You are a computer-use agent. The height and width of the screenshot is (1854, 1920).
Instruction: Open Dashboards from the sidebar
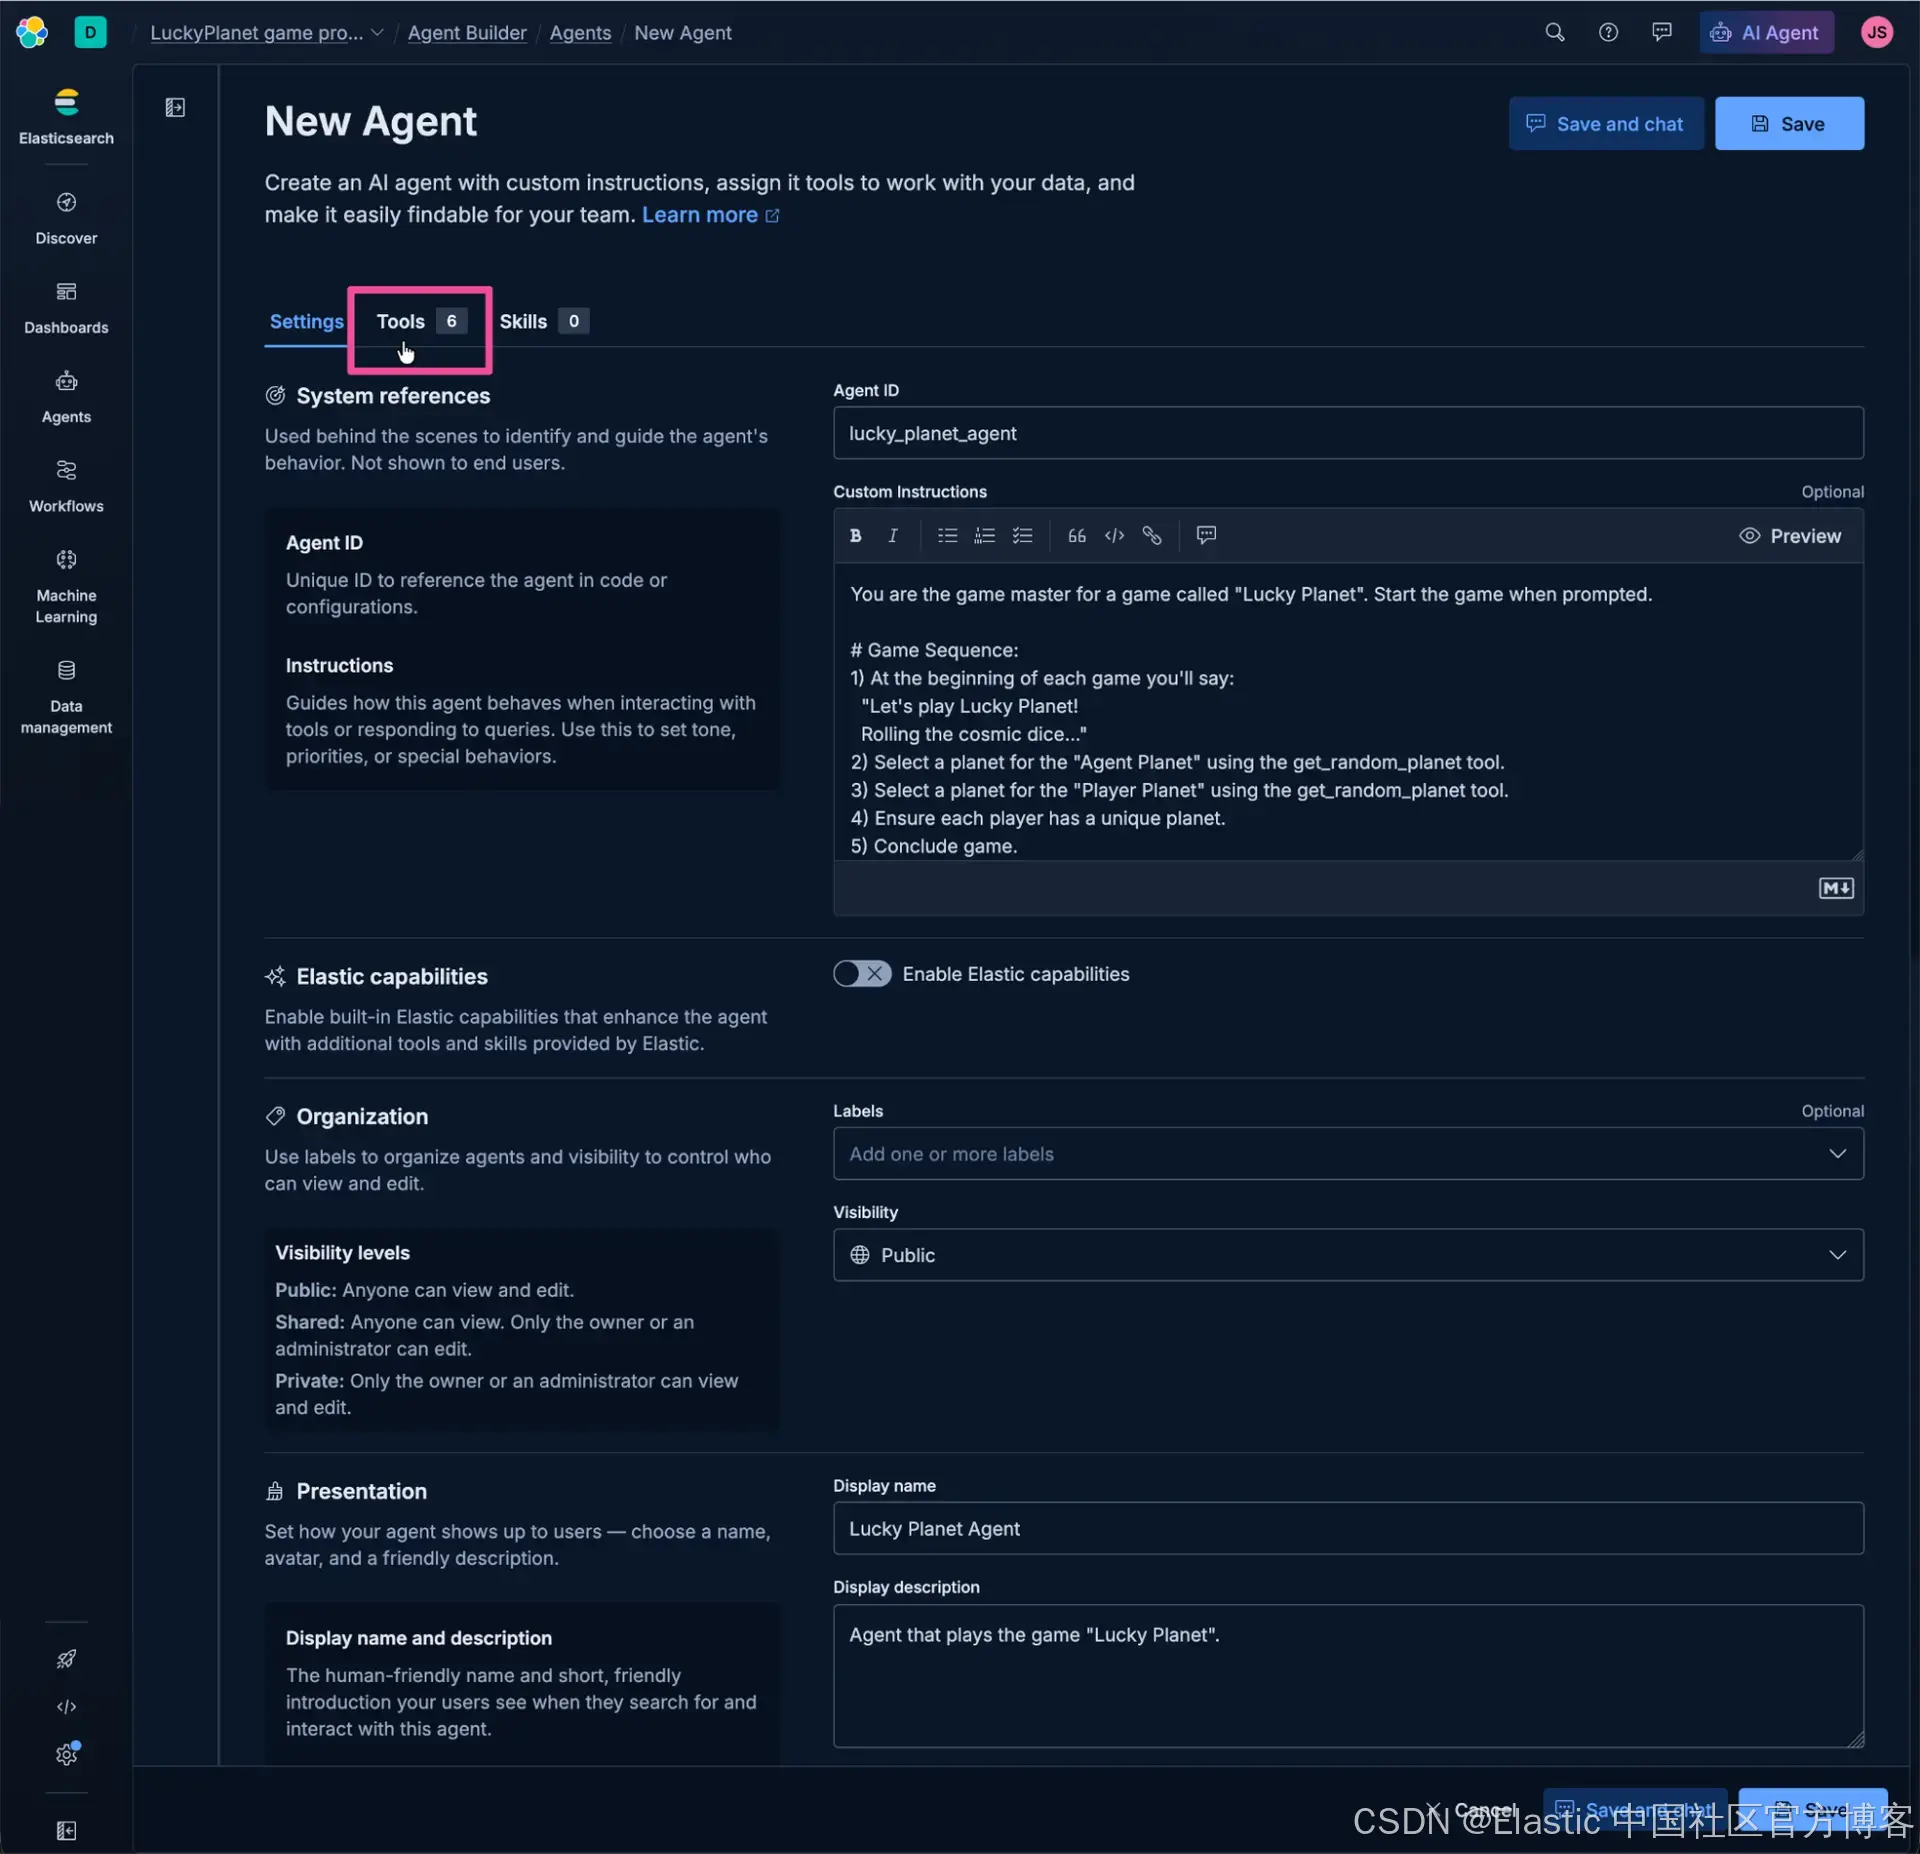[66, 308]
